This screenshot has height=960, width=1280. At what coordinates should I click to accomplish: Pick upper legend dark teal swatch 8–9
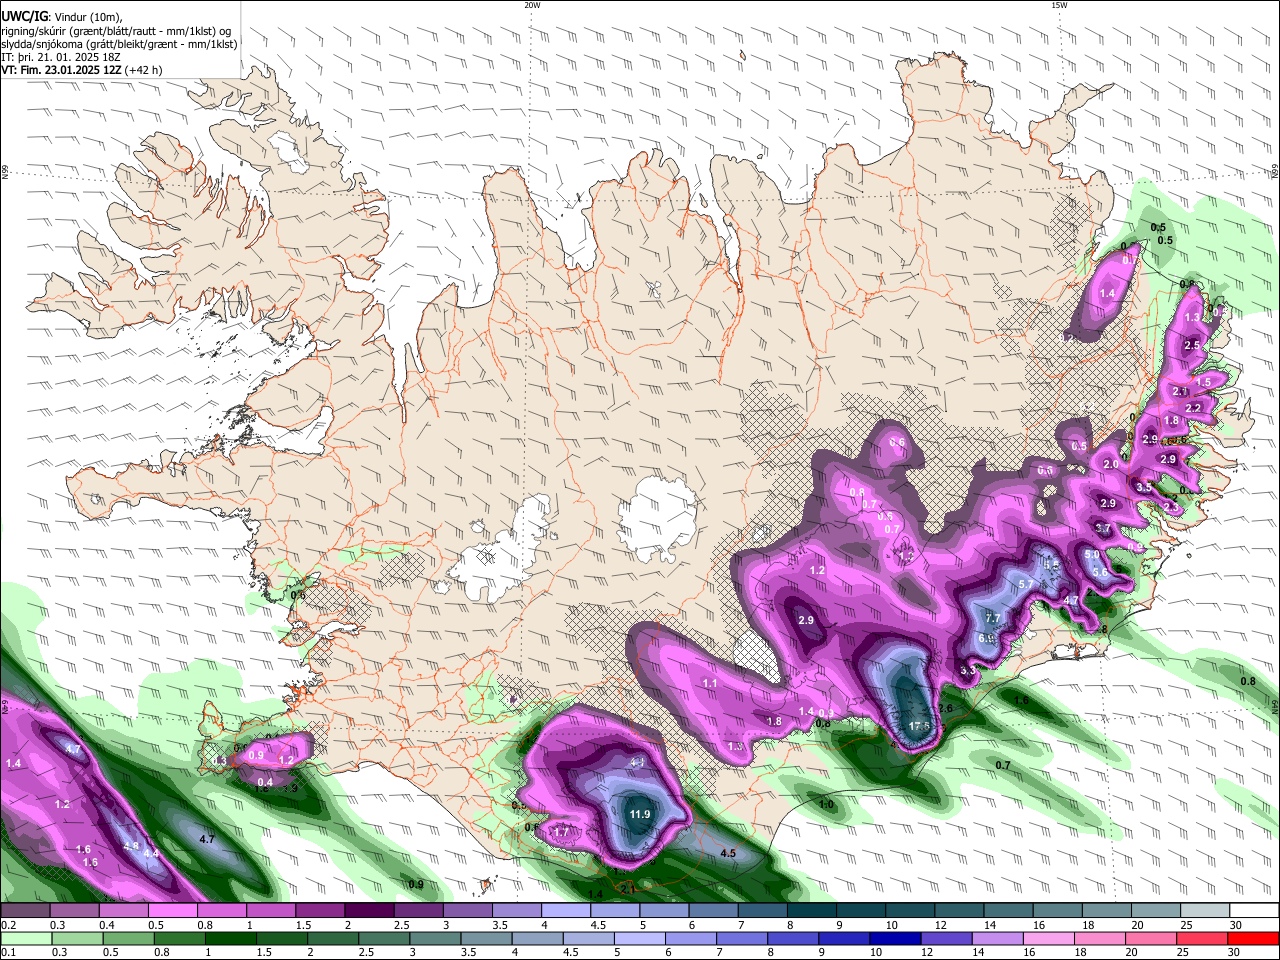812,911
